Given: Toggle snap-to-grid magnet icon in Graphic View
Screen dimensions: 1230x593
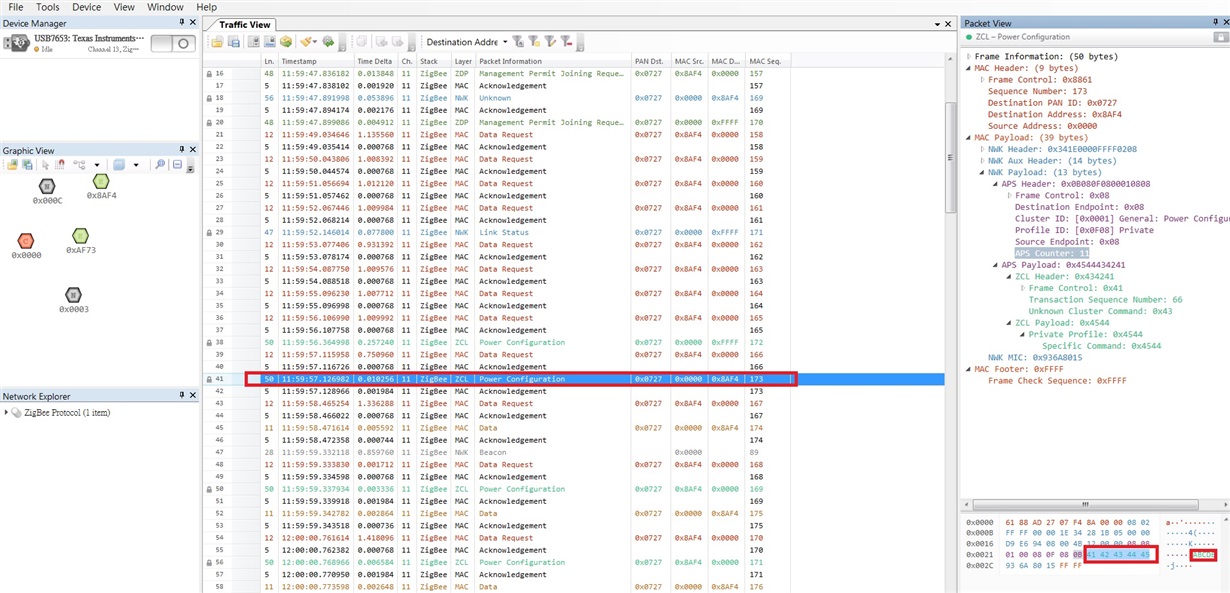Looking at the screenshot, I should pyautogui.click(x=60, y=164).
